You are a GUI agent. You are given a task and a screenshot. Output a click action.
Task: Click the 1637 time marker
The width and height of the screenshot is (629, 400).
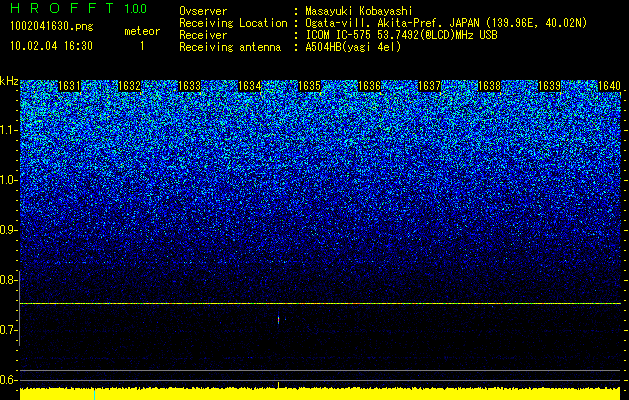pos(429,86)
